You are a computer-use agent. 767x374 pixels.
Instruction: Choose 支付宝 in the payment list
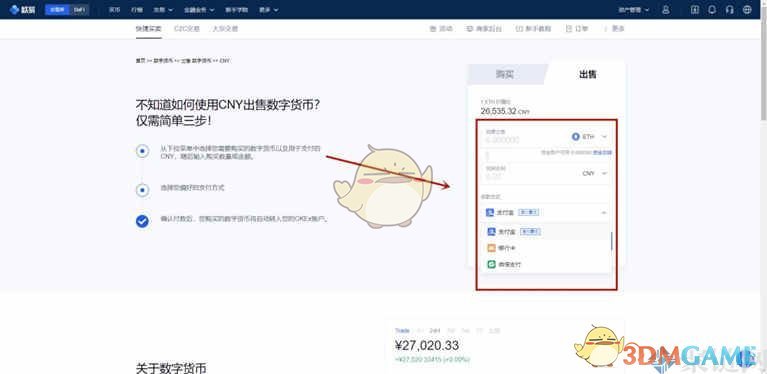point(545,232)
